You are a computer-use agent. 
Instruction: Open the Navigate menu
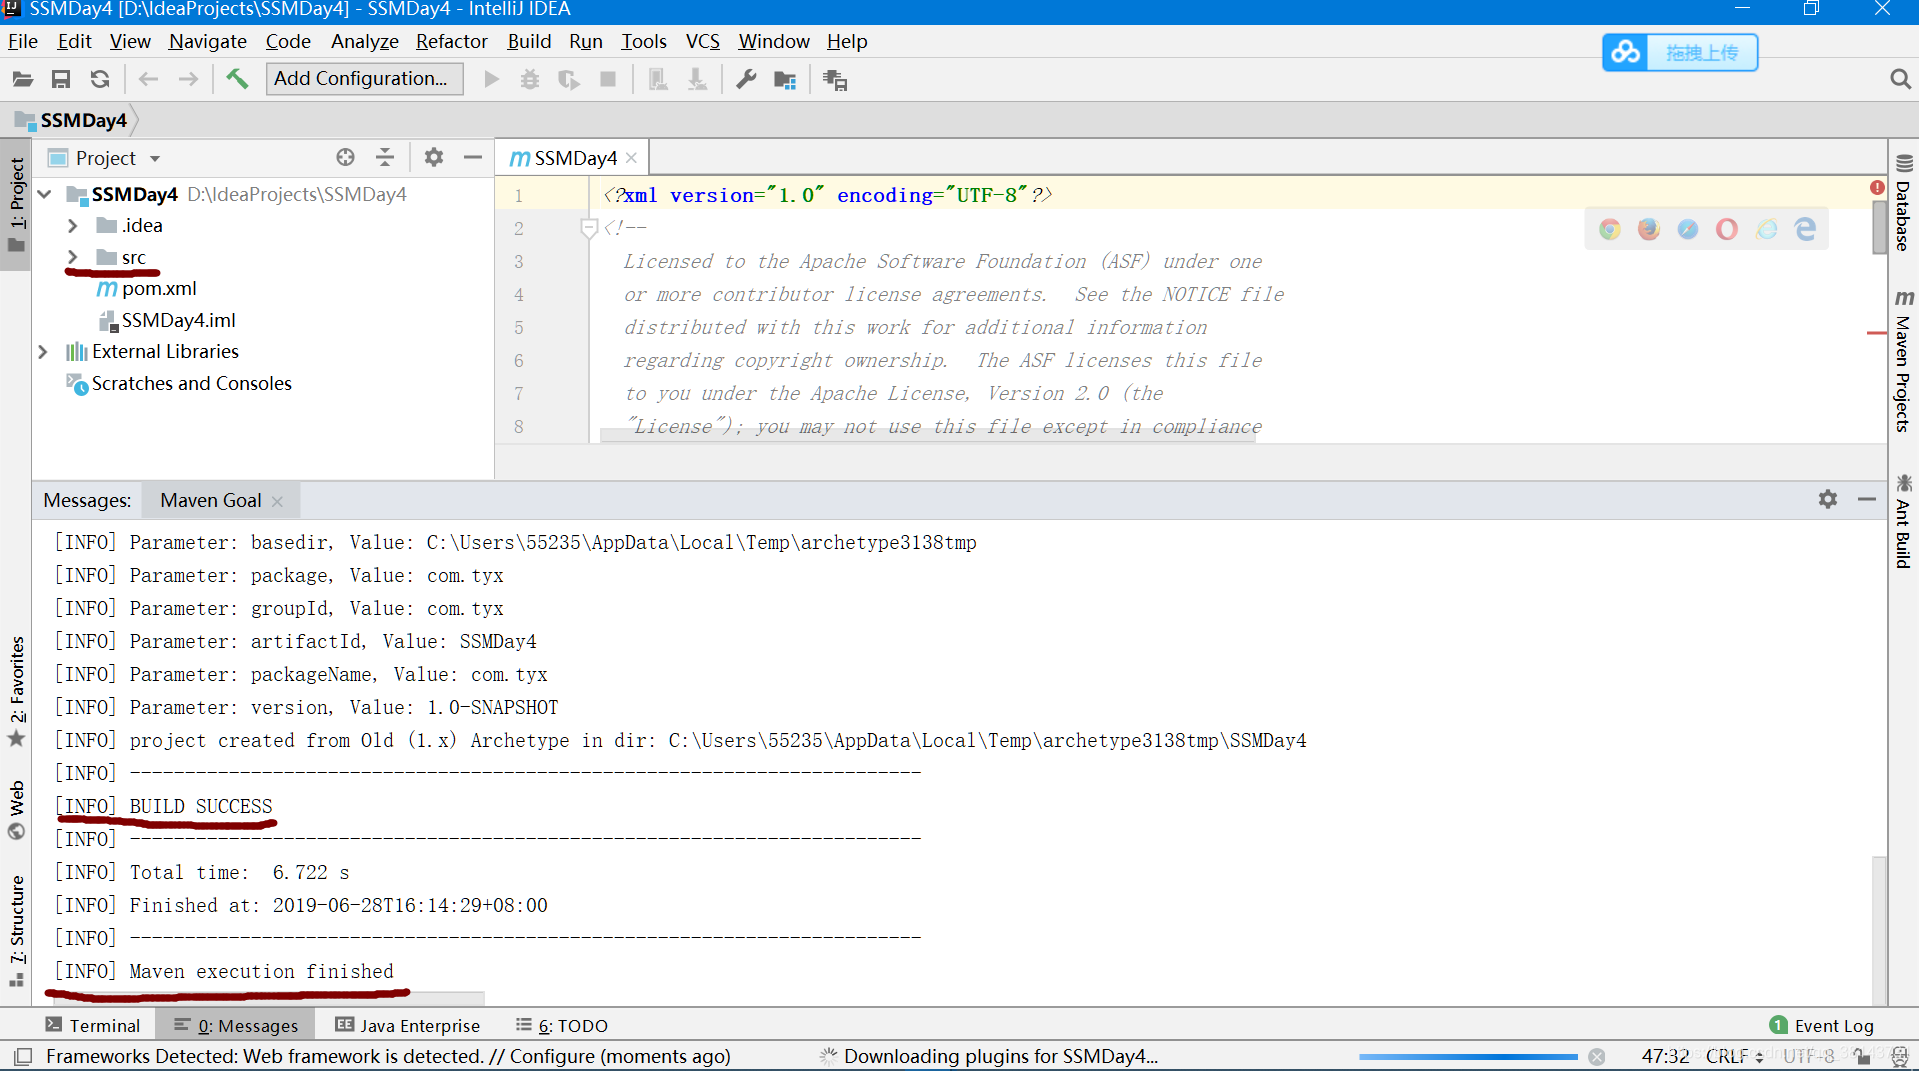coord(207,41)
